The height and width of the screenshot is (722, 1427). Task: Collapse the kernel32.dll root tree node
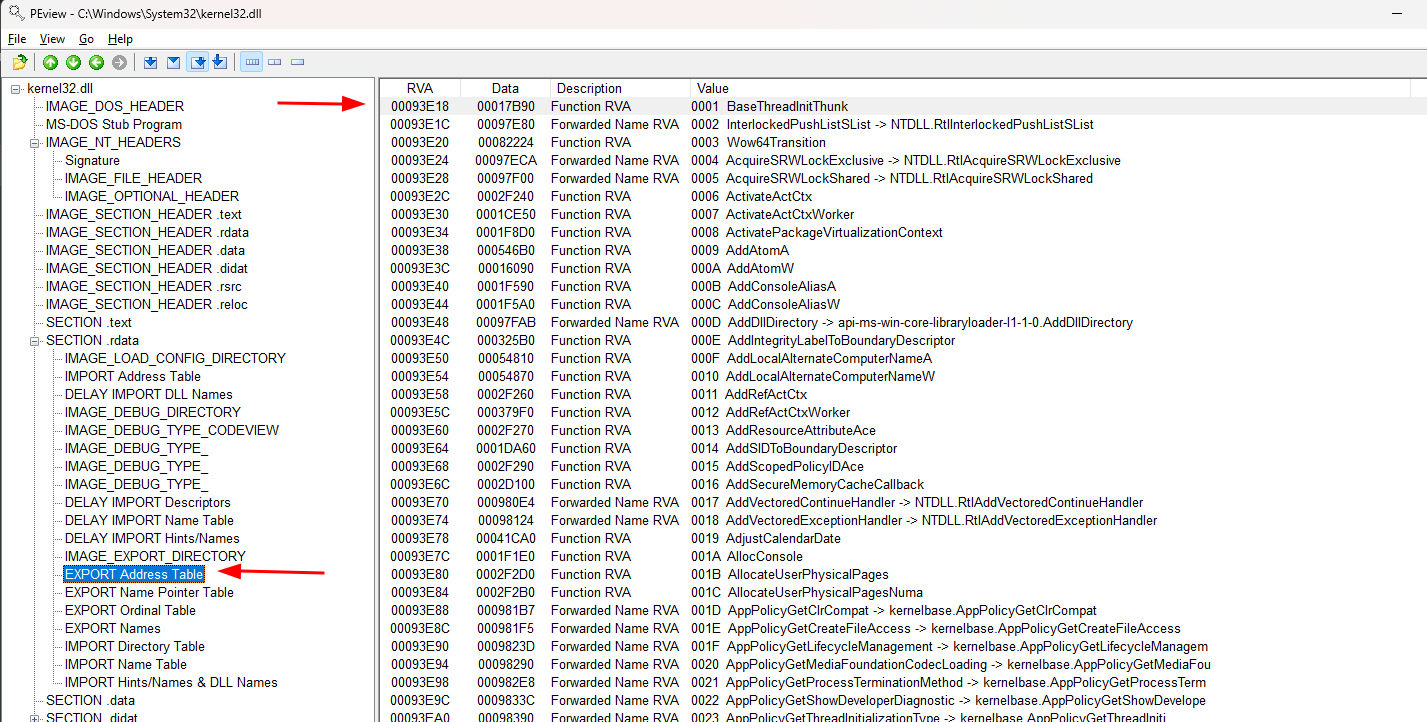click(x=14, y=88)
